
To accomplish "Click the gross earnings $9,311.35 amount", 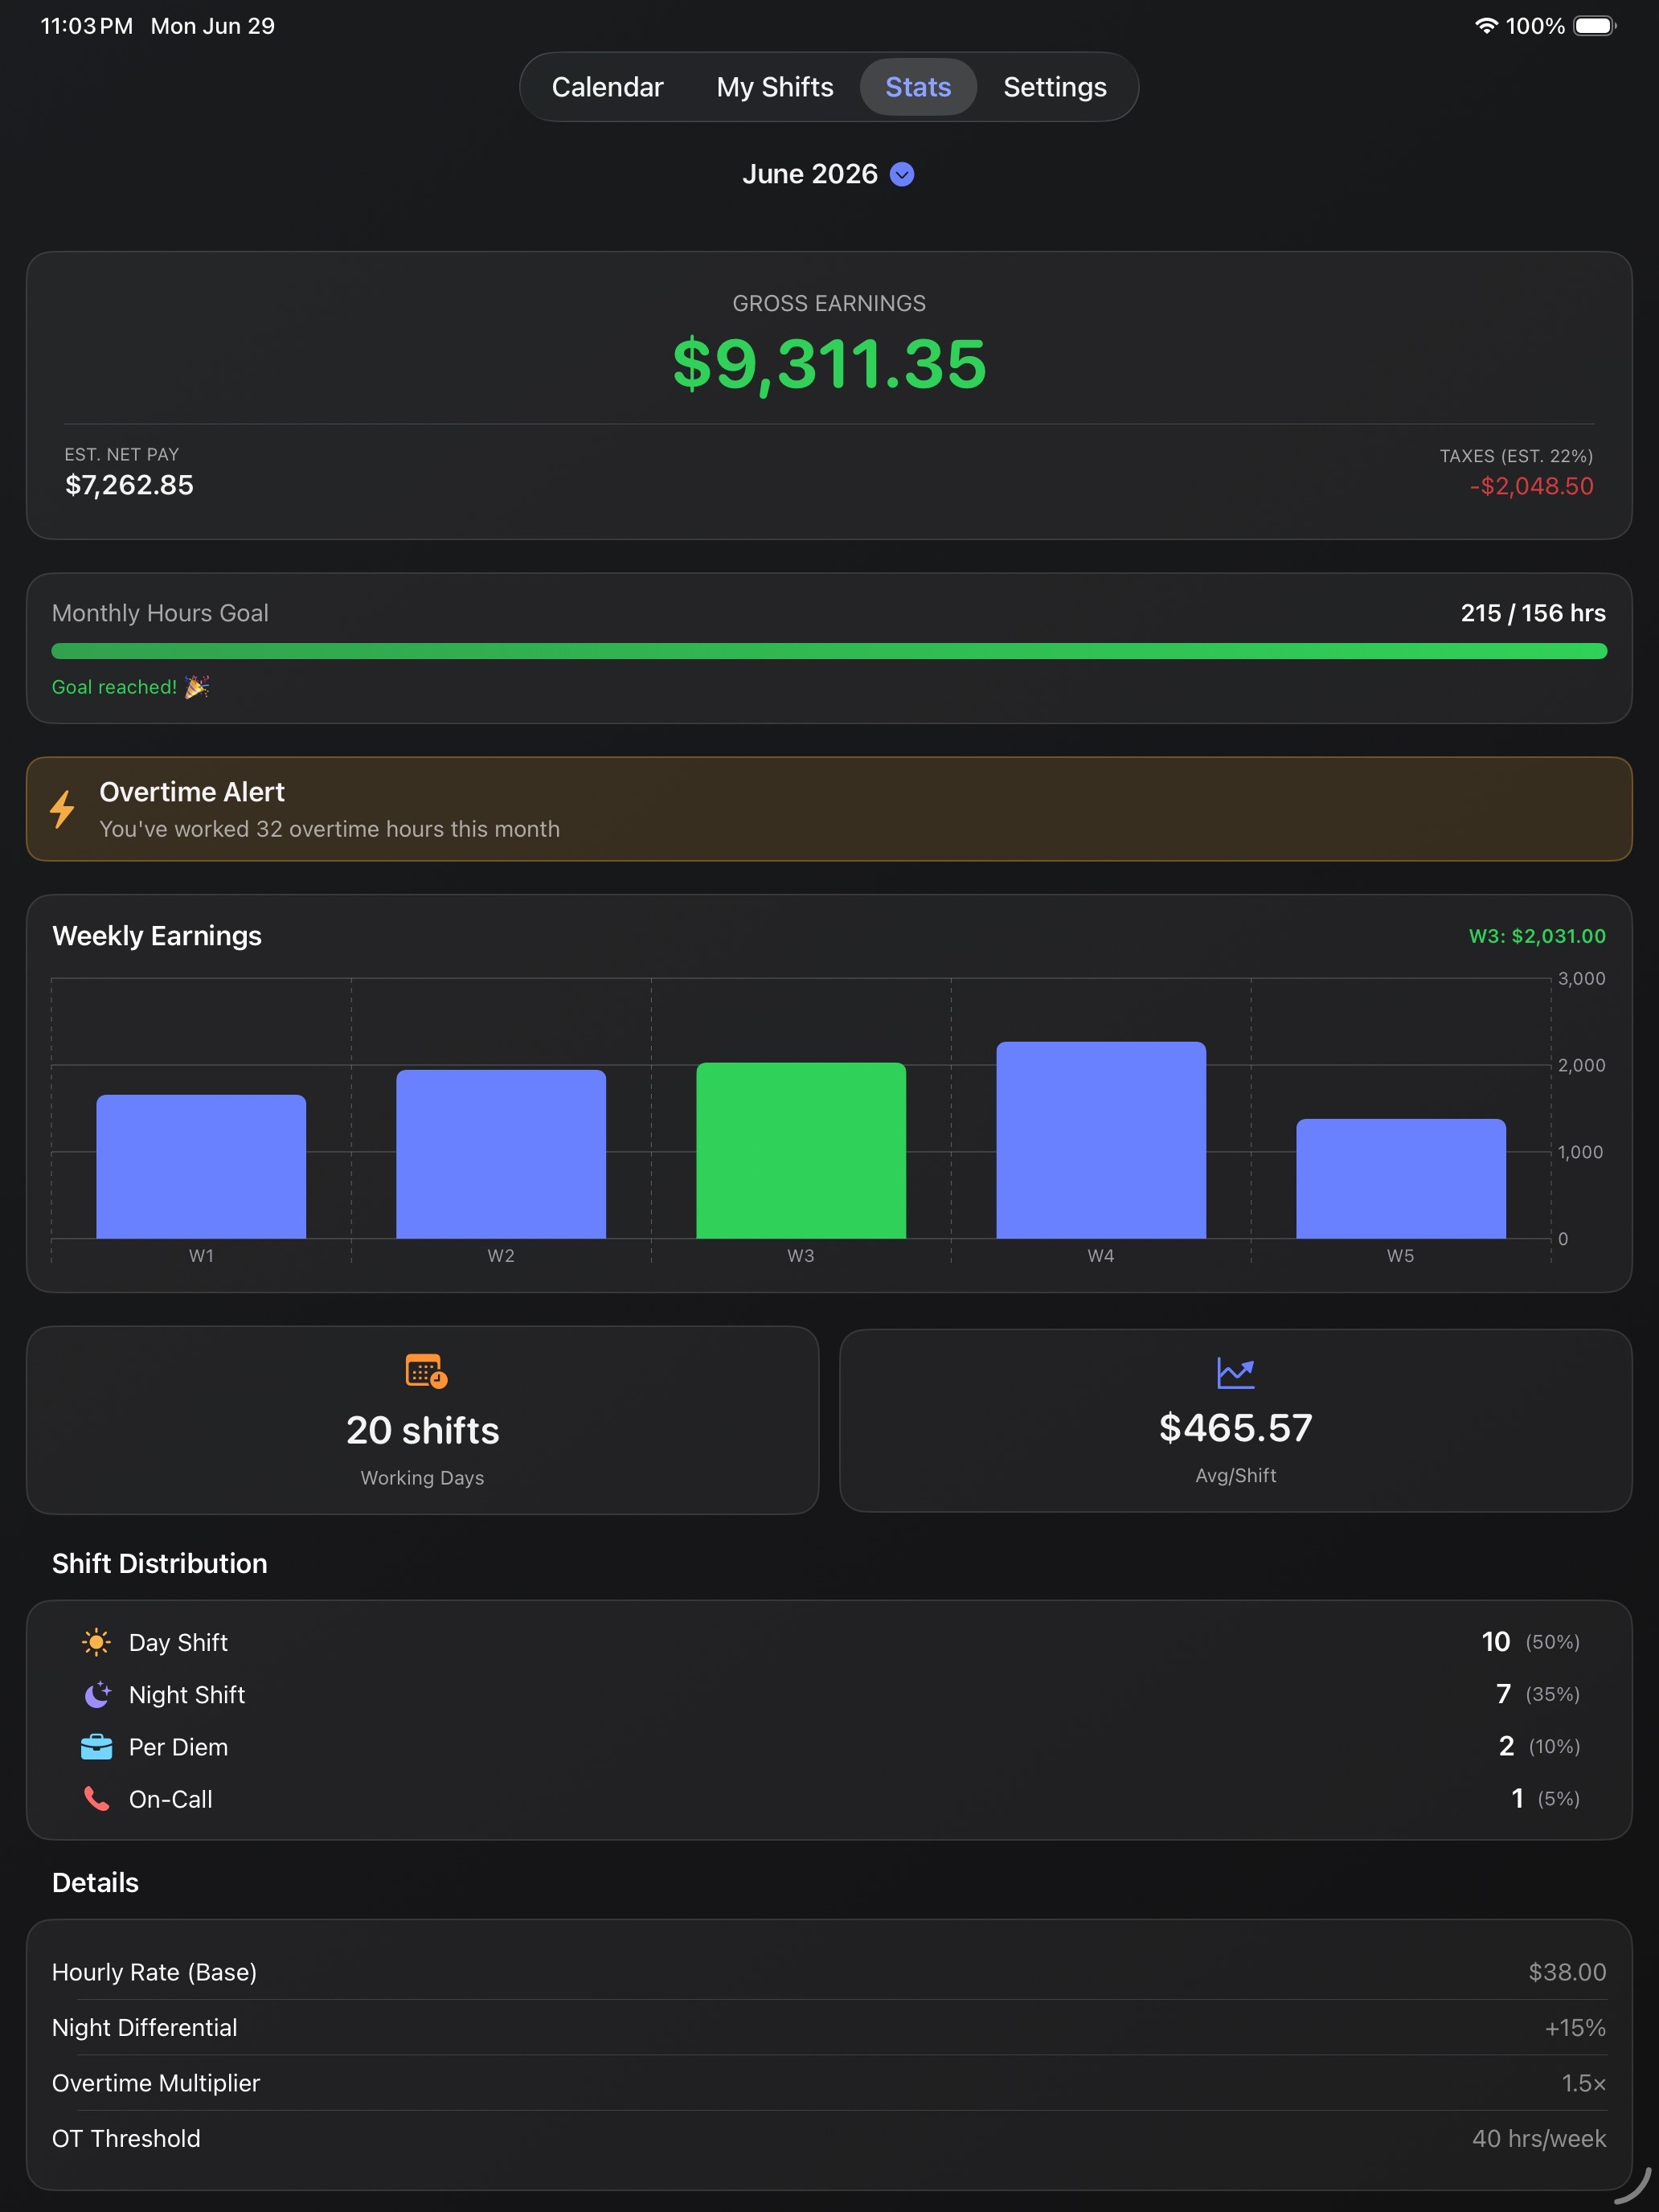I will click(829, 363).
